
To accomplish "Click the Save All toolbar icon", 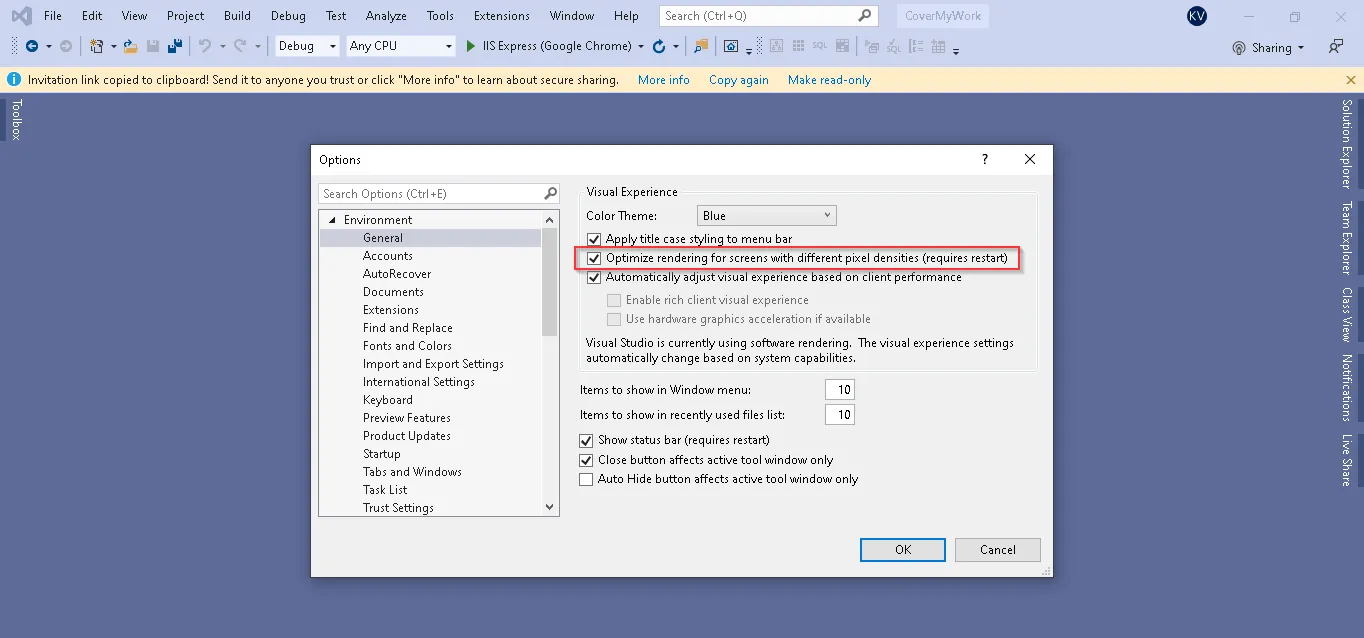I will (174, 46).
